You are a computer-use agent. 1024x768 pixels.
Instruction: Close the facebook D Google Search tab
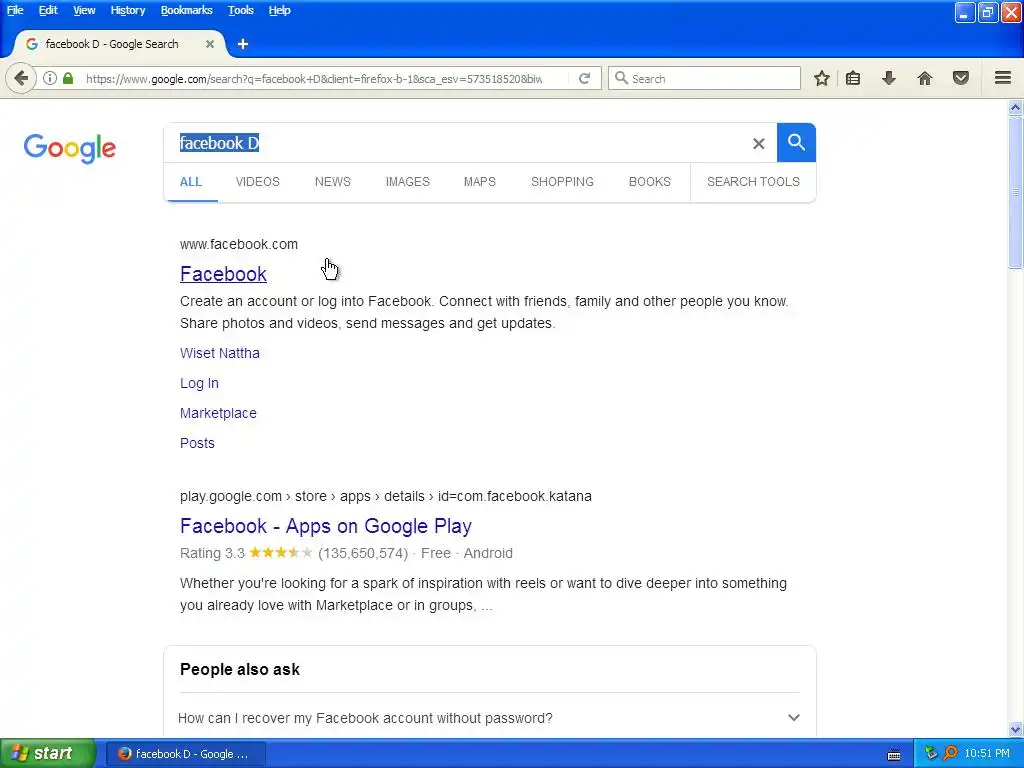[x=210, y=44]
